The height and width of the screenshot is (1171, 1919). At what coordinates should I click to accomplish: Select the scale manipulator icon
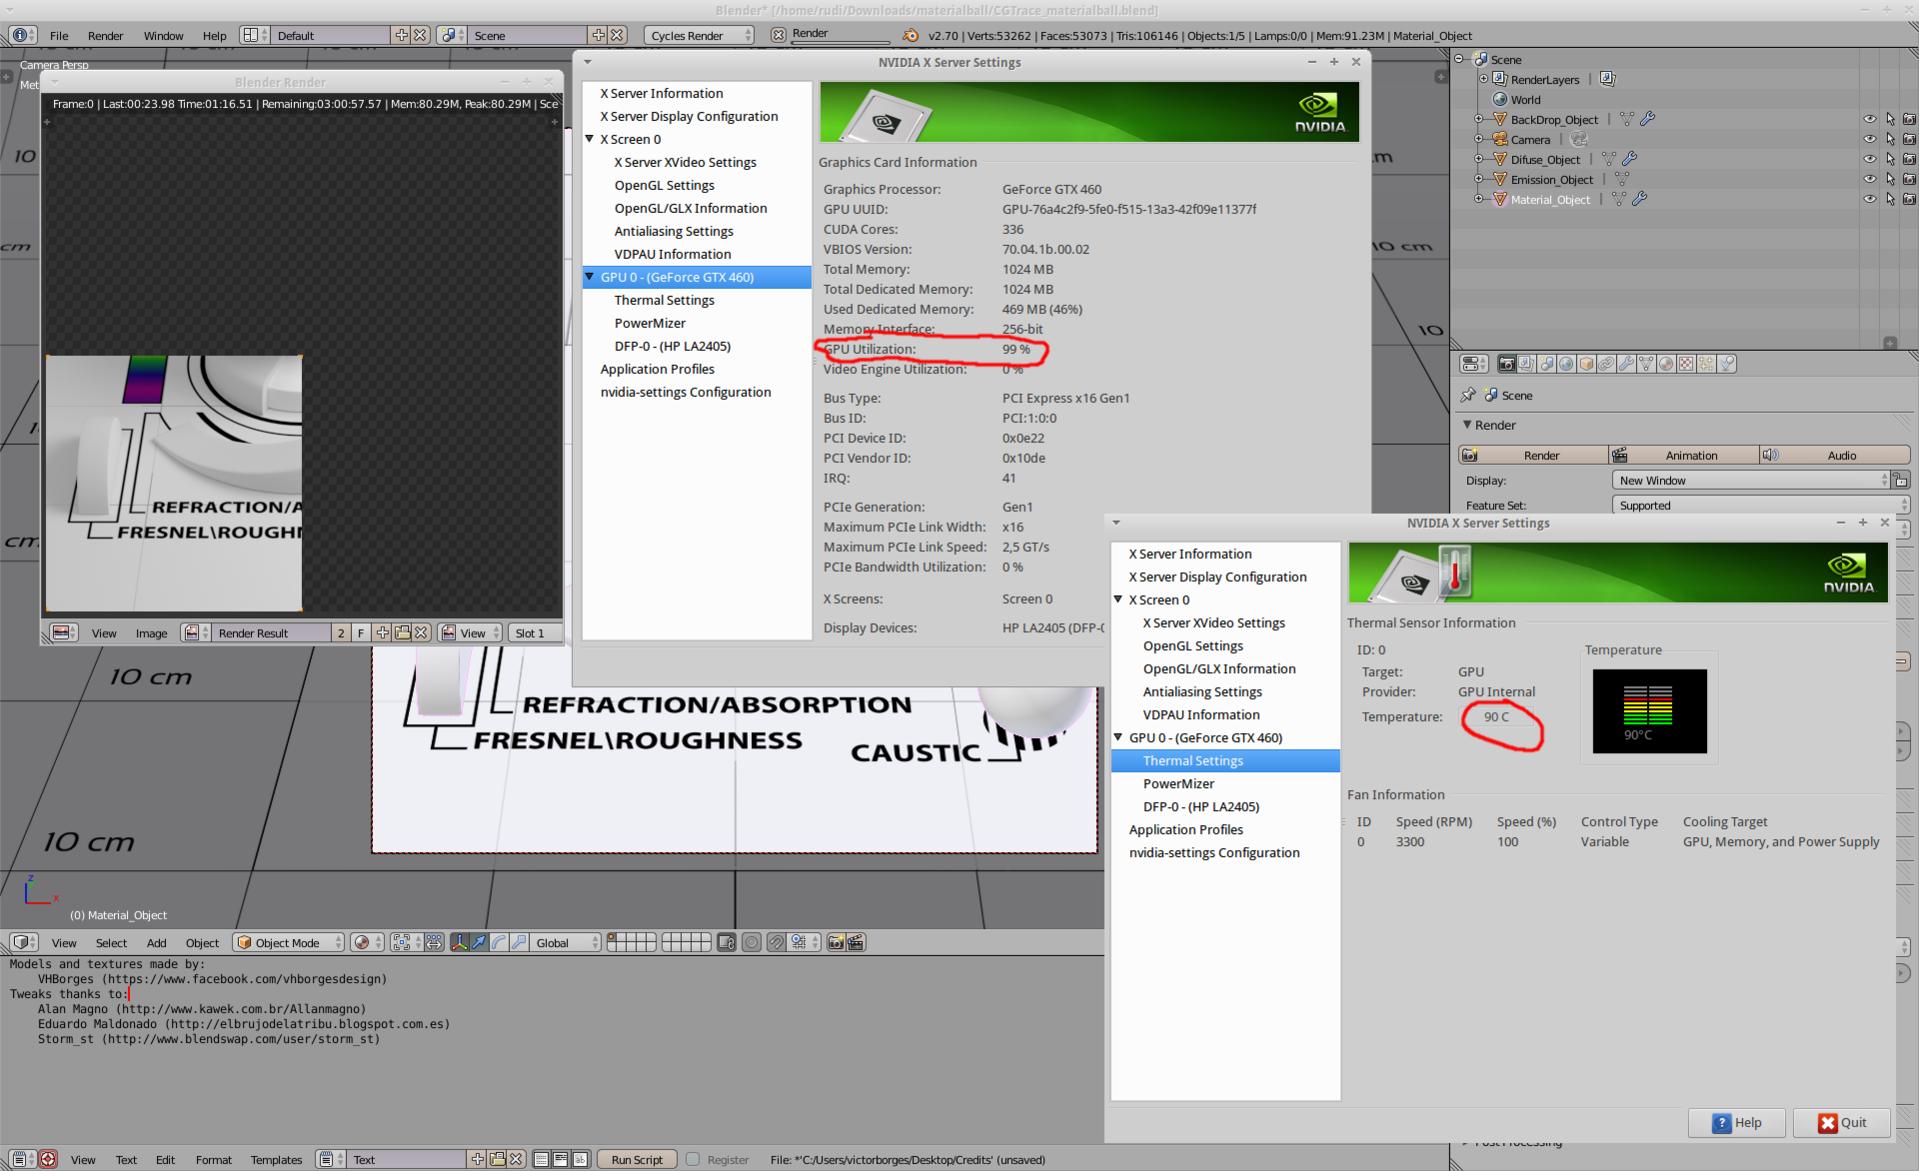pyautogui.click(x=518, y=942)
